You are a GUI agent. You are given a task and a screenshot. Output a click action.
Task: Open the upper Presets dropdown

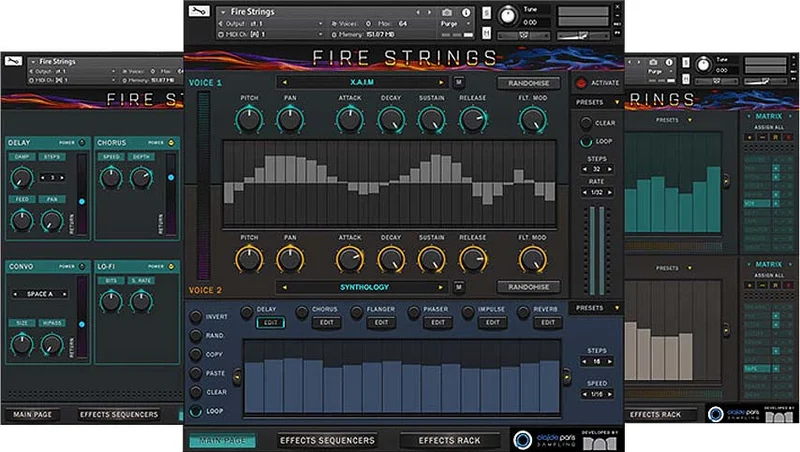[597, 103]
